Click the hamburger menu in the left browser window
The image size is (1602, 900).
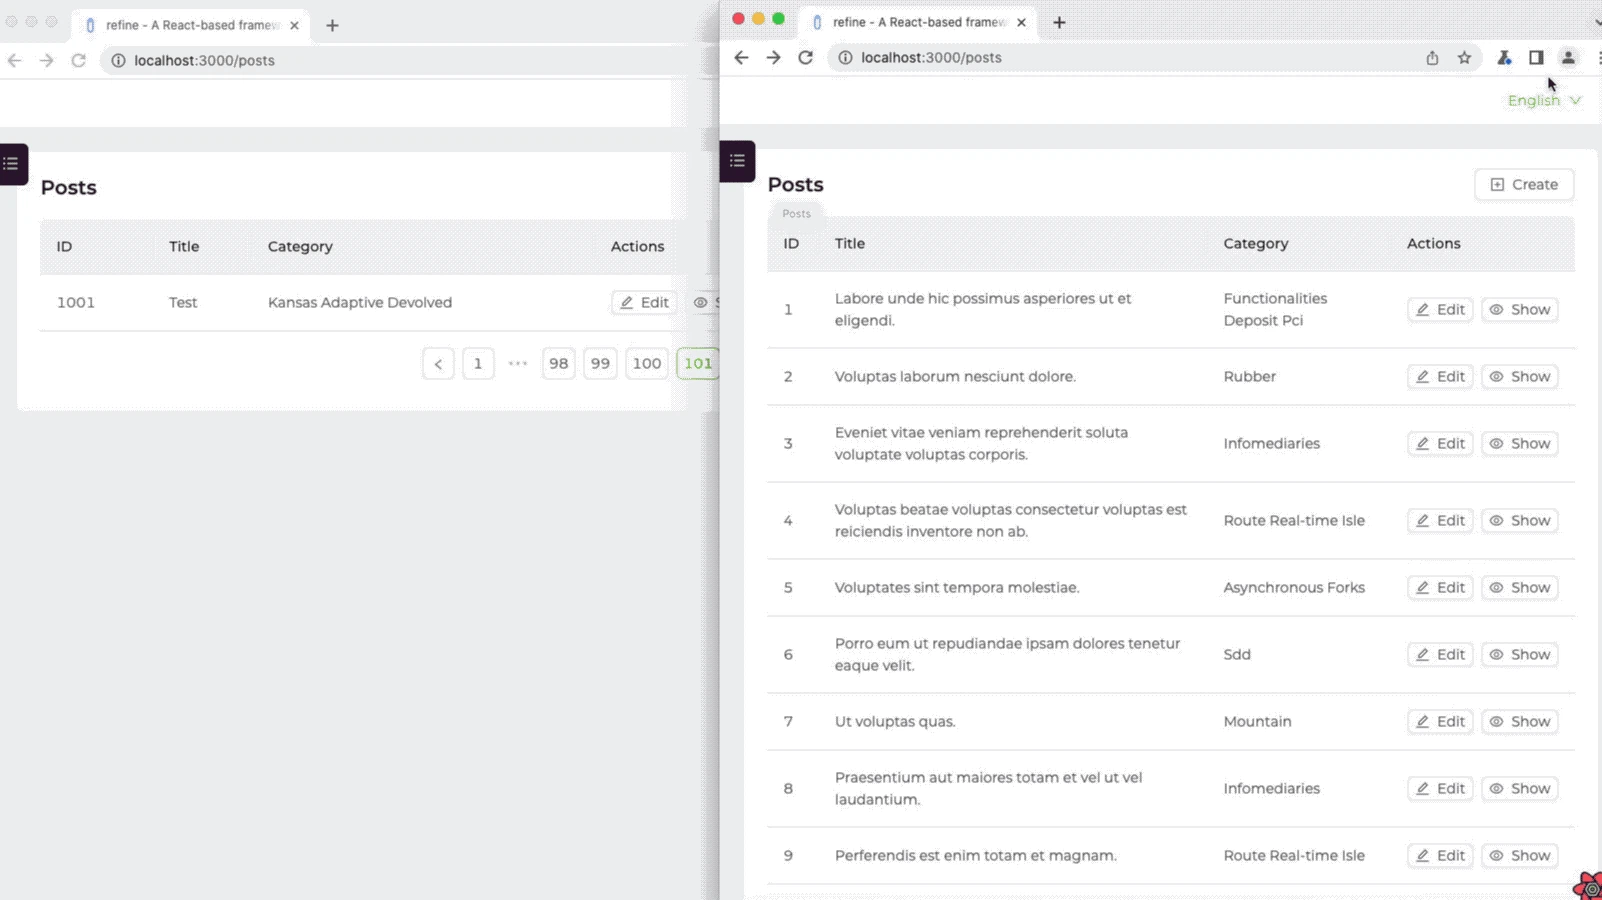tap(11, 164)
